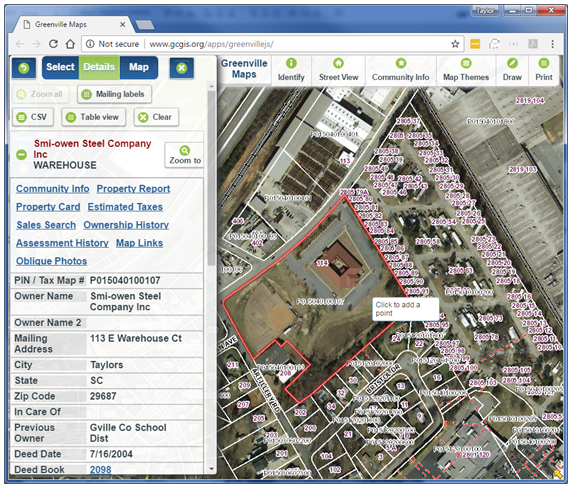Activate the Identify tool
This screenshot has height=487, width=571.
tap(291, 70)
